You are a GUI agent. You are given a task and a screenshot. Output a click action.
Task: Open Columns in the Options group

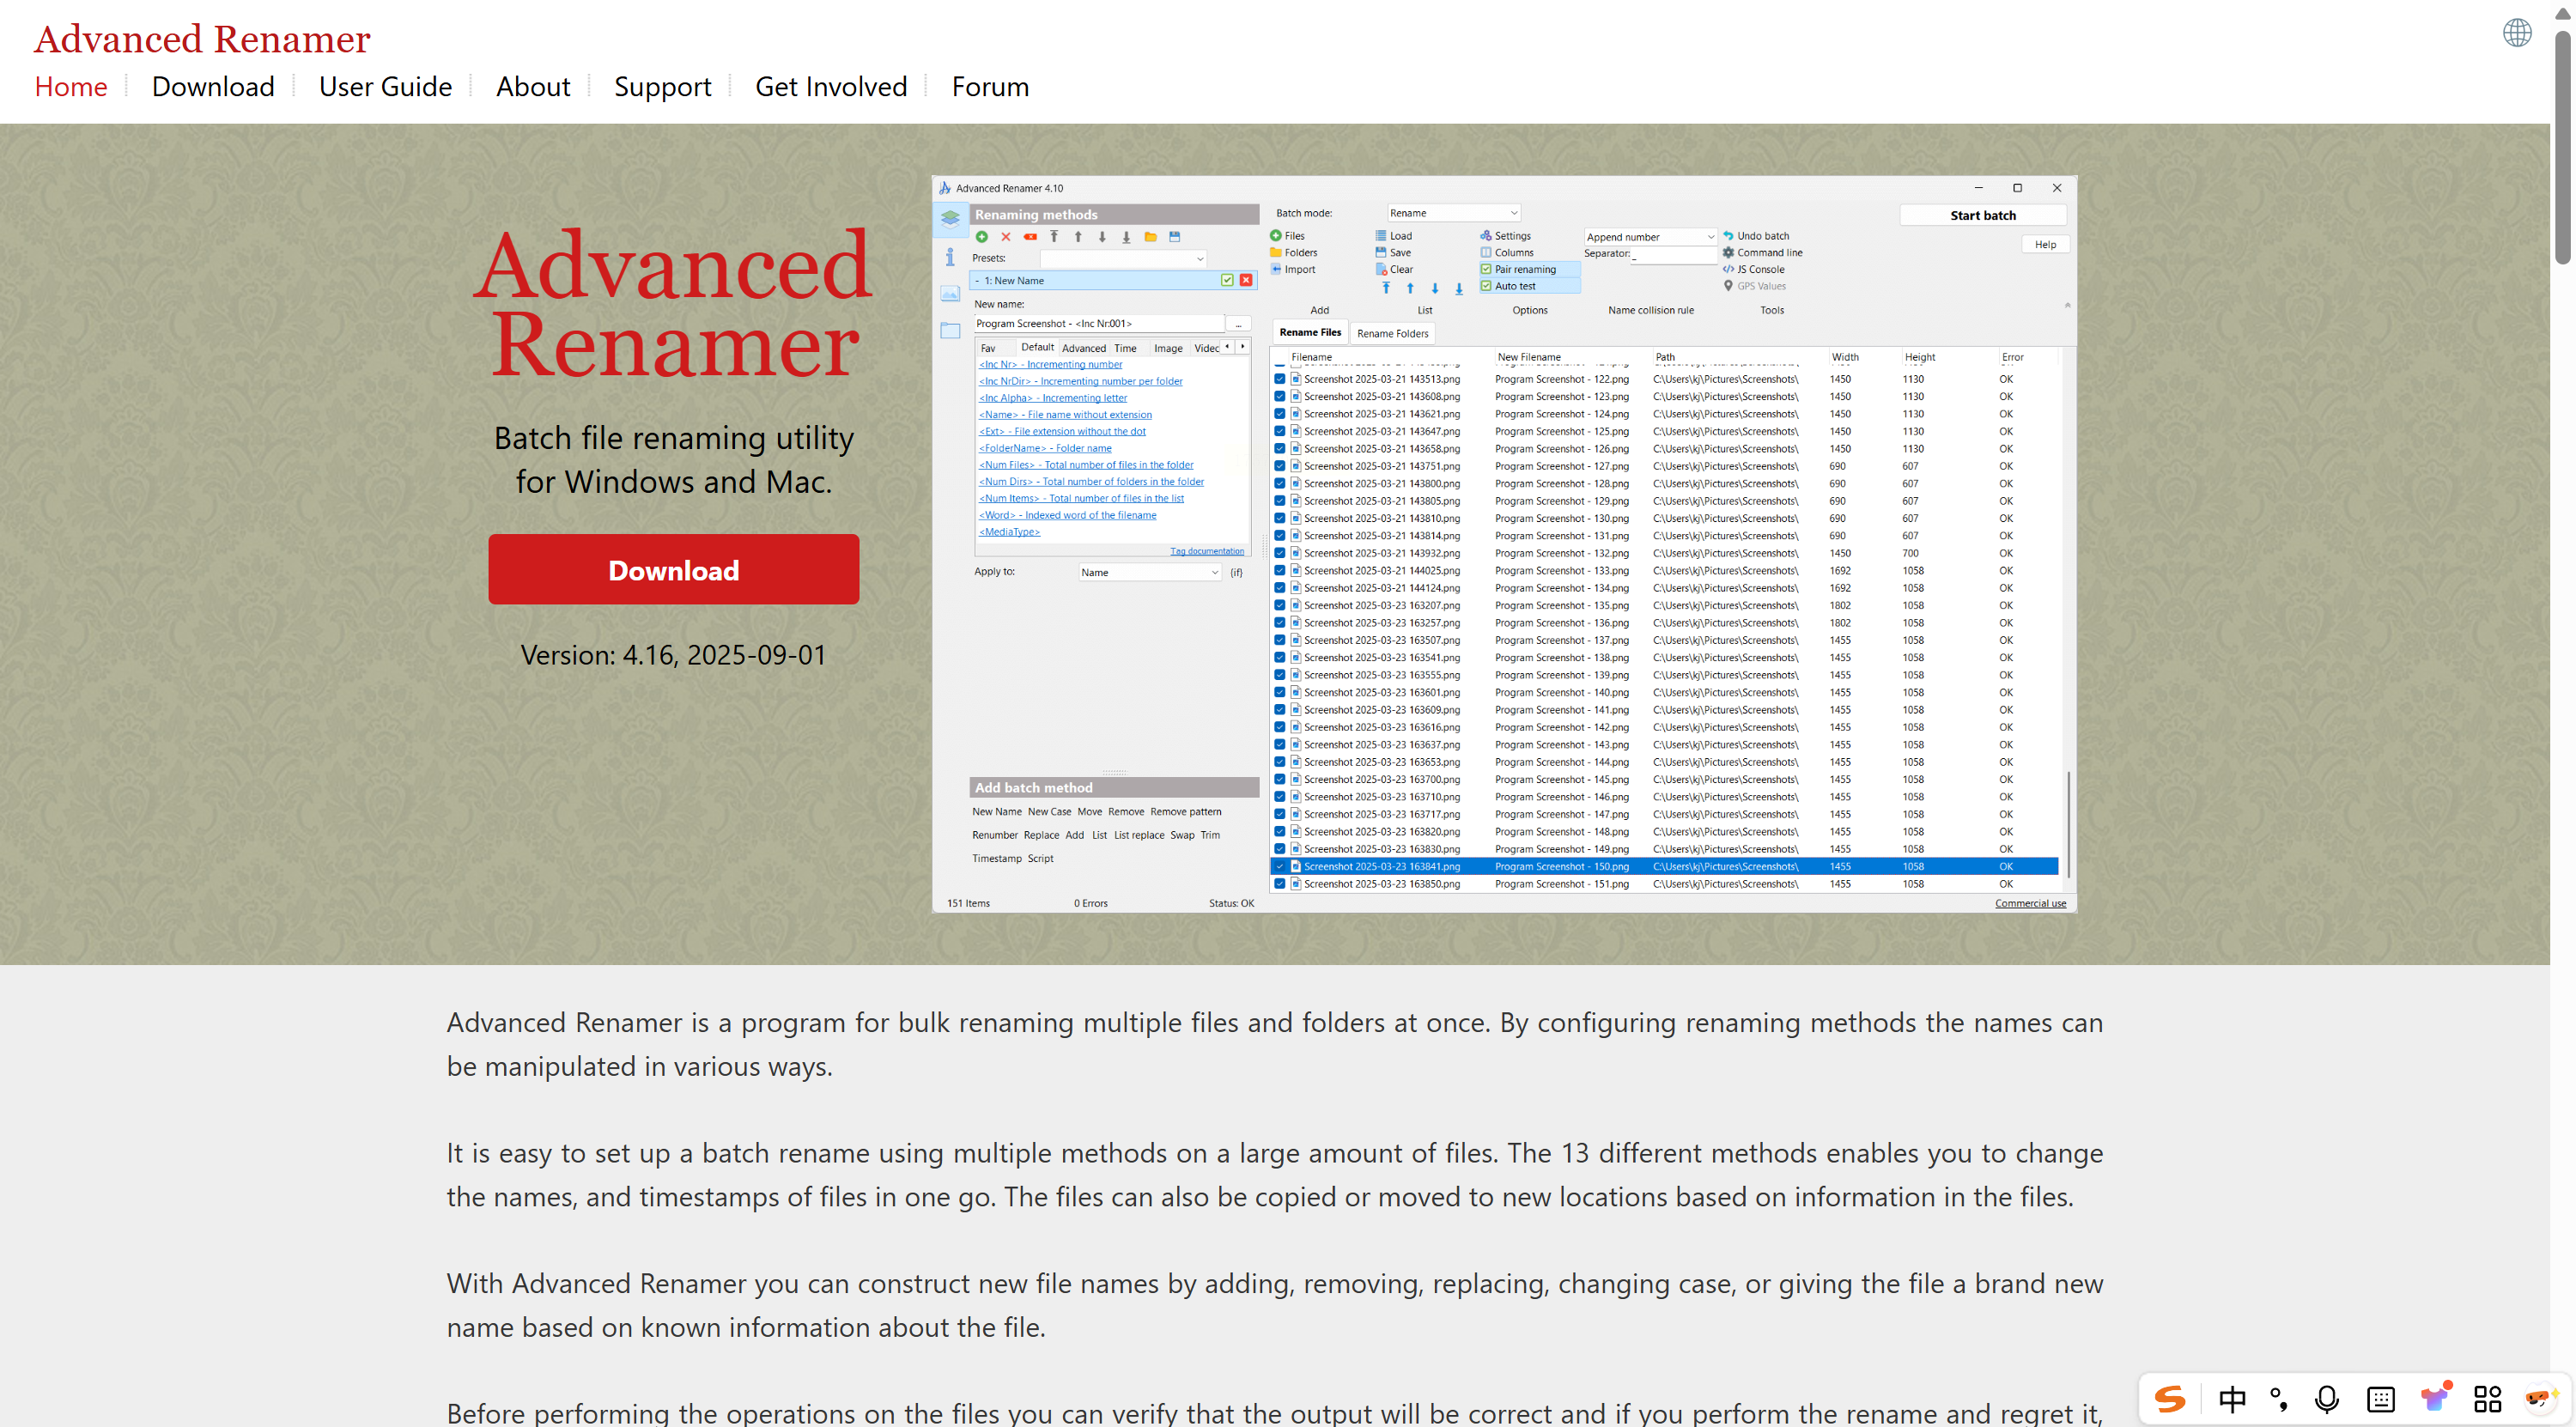[x=1507, y=253]
